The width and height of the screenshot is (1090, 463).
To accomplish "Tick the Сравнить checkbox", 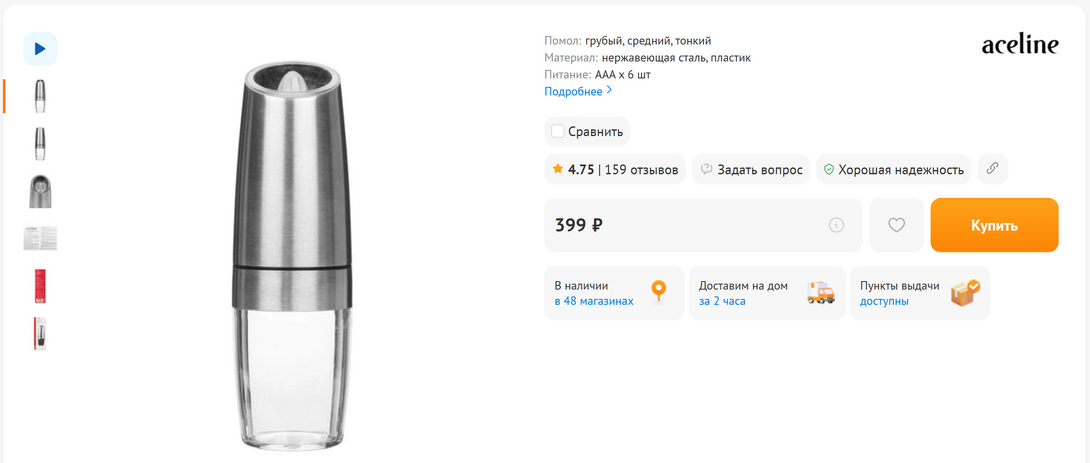I will coord(558,131).
